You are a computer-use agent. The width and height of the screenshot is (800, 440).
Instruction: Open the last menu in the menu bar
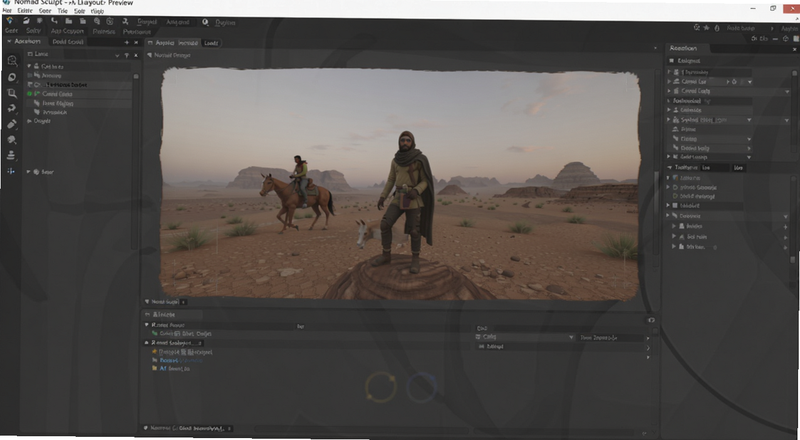(x=97, y=11)
